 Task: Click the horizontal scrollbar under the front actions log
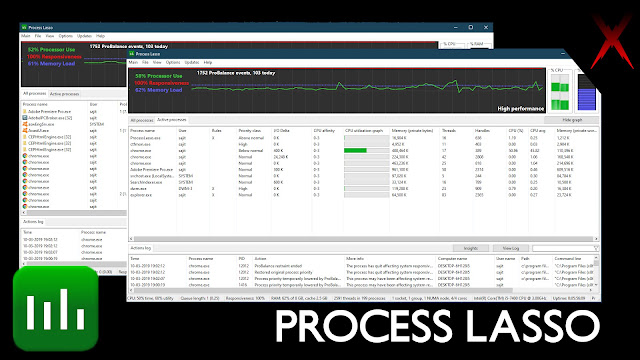(x=360, y=290)
